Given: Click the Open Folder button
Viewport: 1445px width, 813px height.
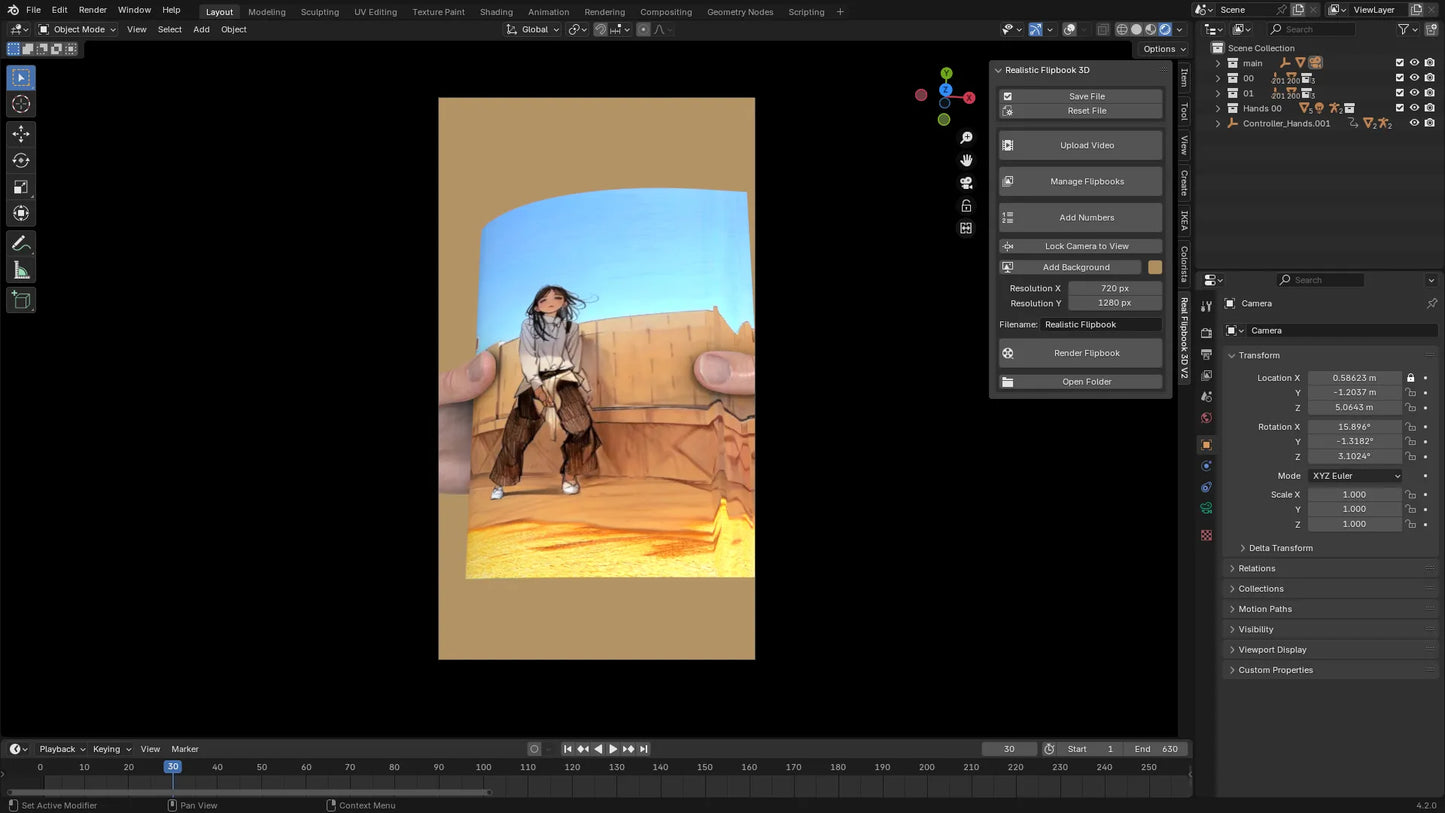Looking at the screenshot, I should 1080,382.
